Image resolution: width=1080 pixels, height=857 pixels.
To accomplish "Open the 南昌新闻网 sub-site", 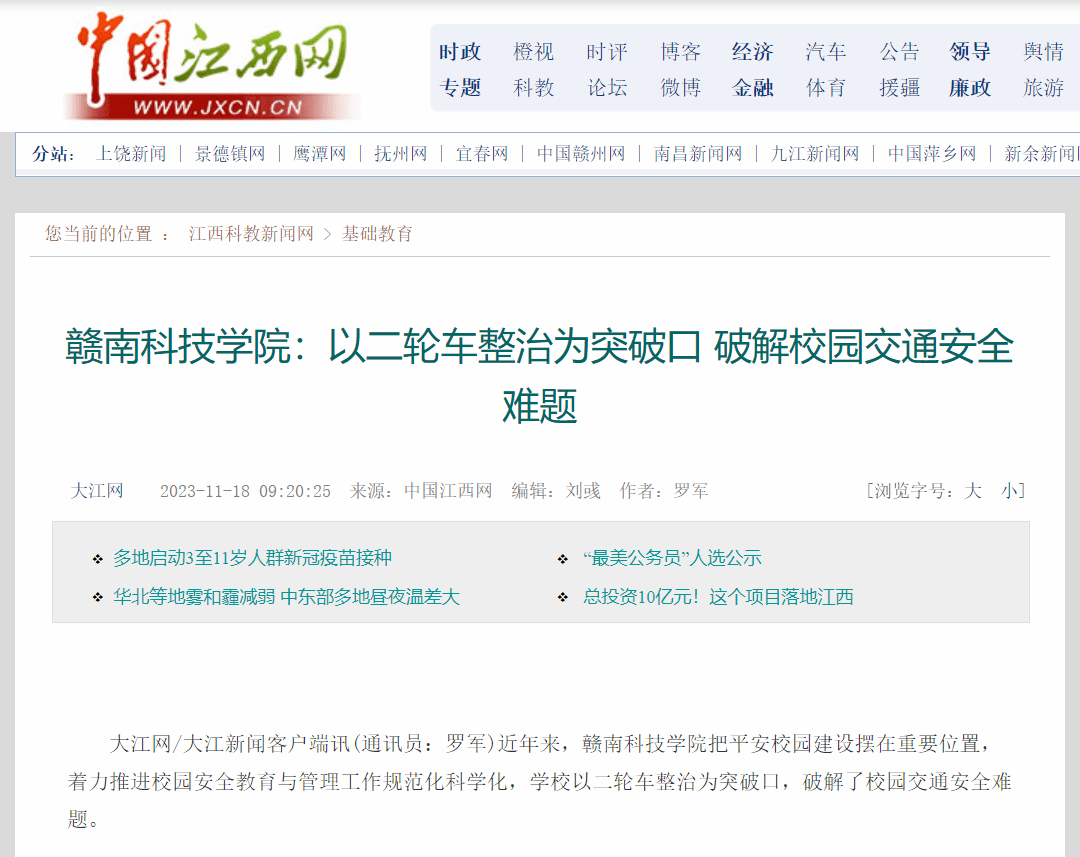I will click(698, 154).
